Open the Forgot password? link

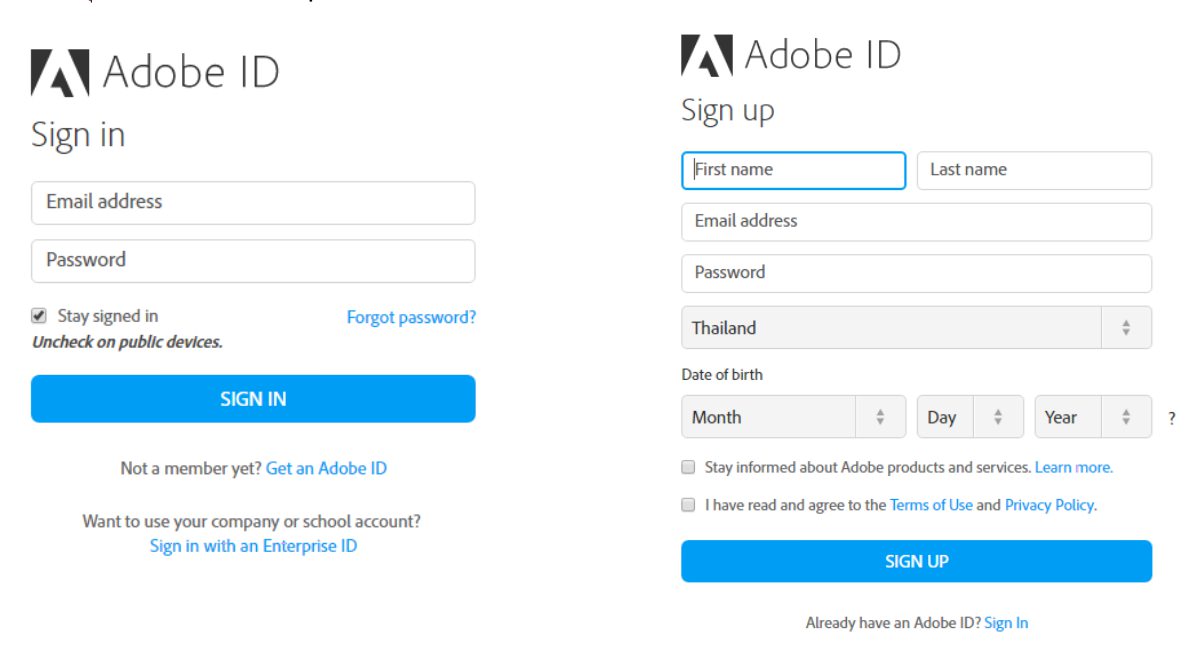pyautogui.click(x=411, y=317)
